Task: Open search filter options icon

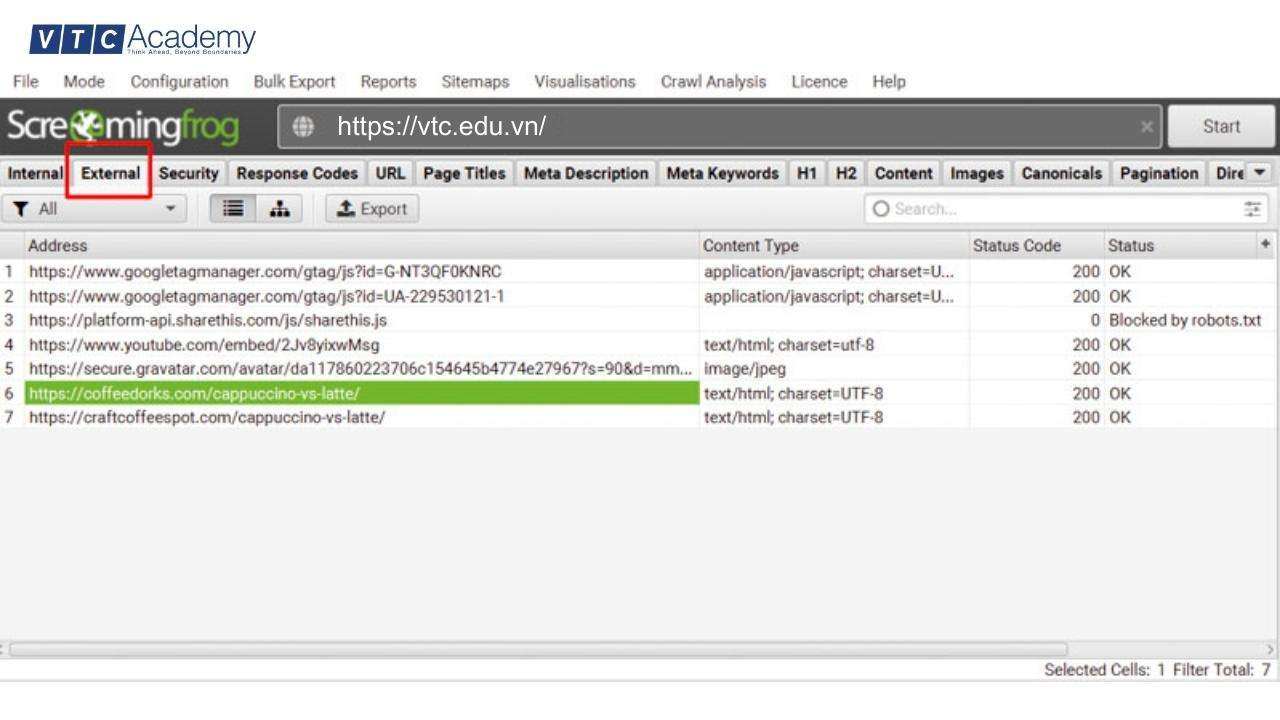Action: 1252,209
